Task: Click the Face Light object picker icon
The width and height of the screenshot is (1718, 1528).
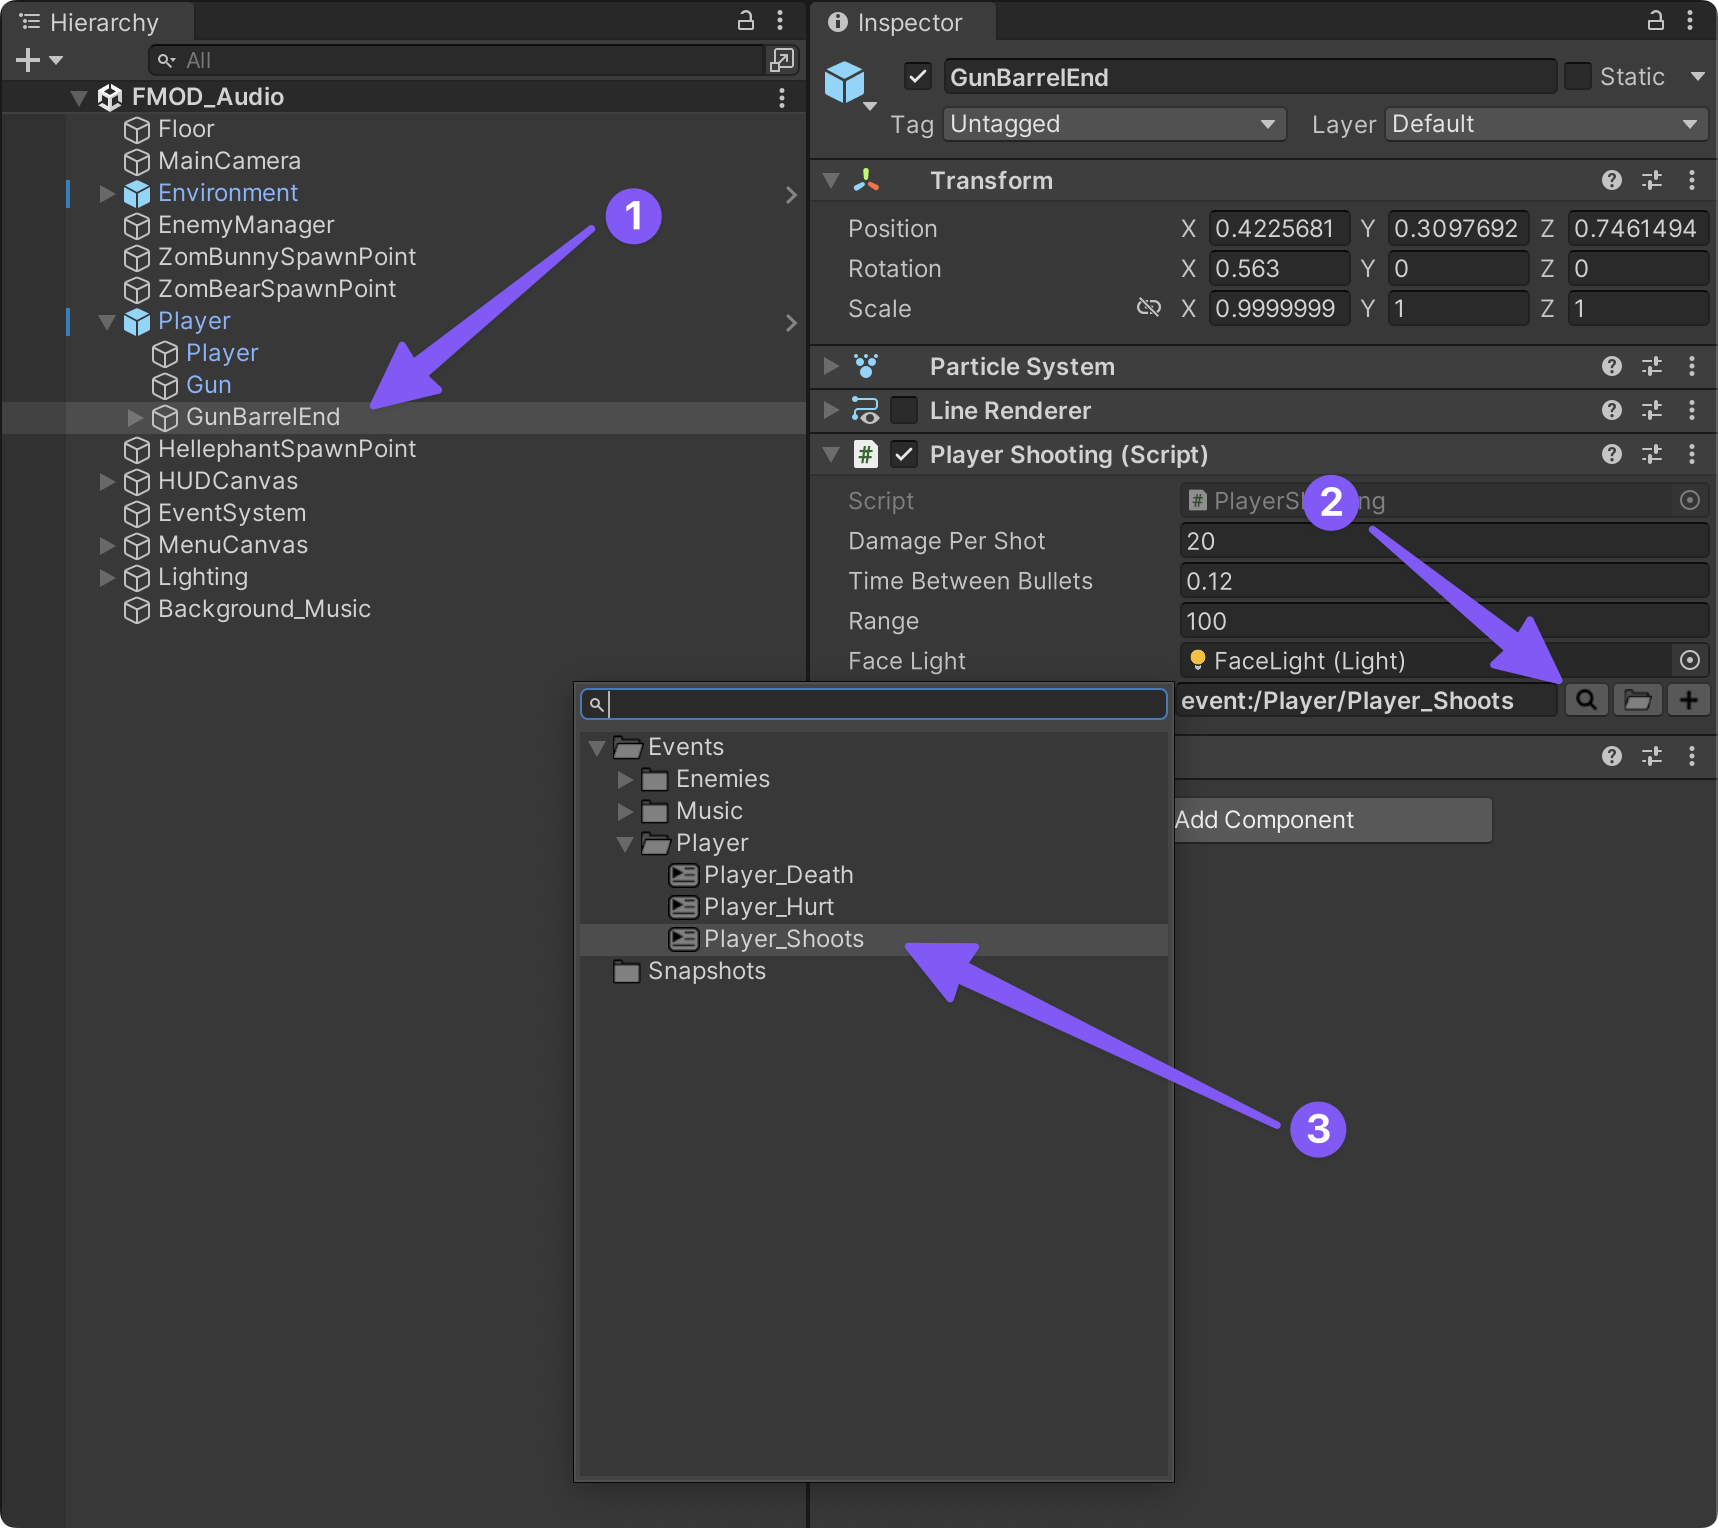Action: coord(1690,660)
